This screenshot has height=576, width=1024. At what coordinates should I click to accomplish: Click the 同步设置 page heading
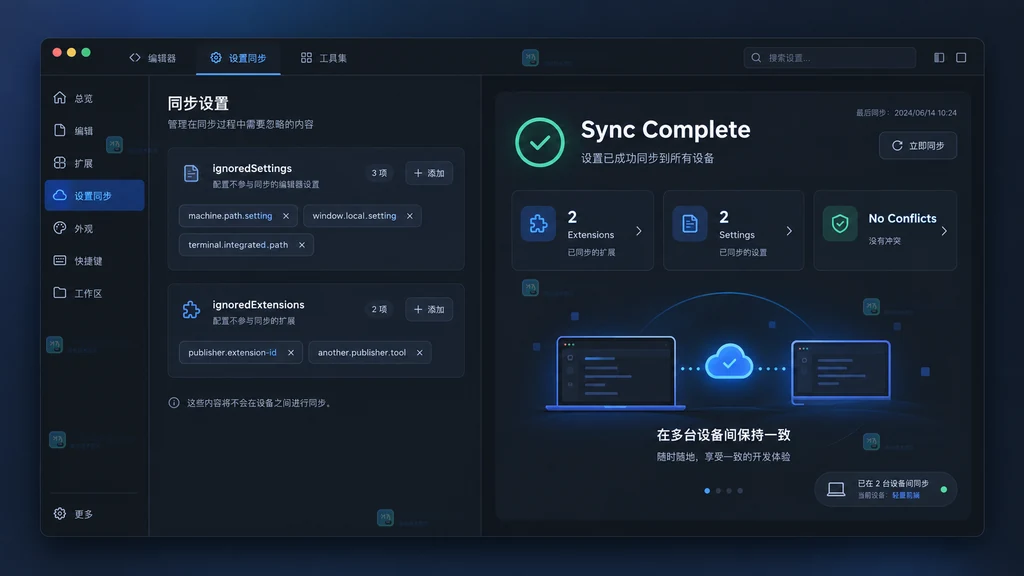[198, 103]
